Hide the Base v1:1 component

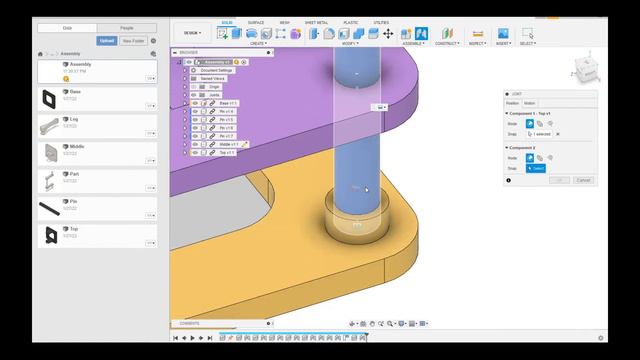[x=195, y=103]
